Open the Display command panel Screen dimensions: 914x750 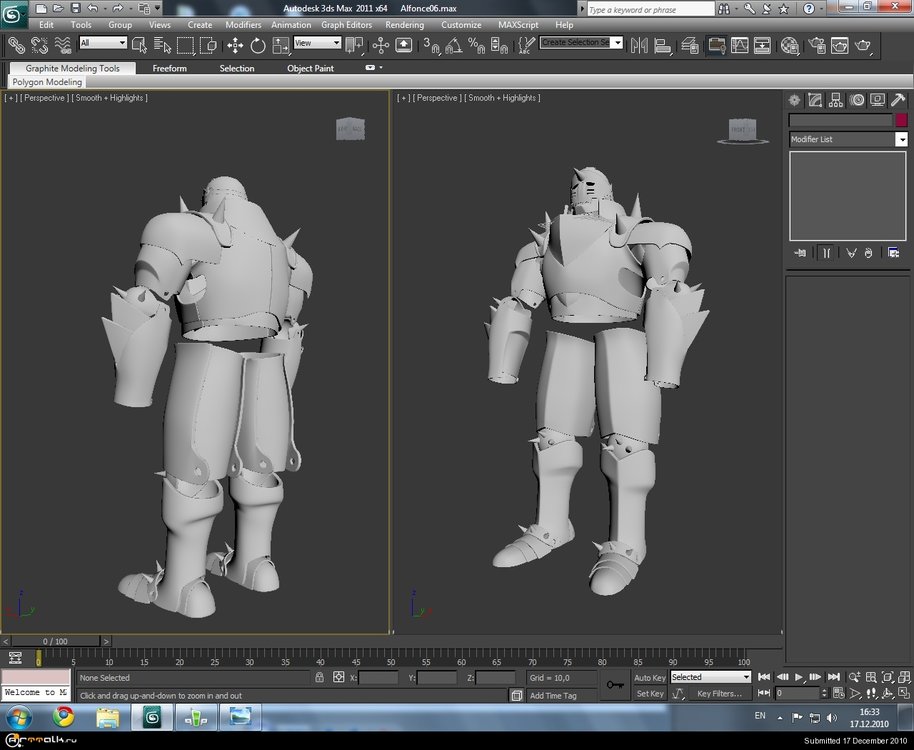877,100
